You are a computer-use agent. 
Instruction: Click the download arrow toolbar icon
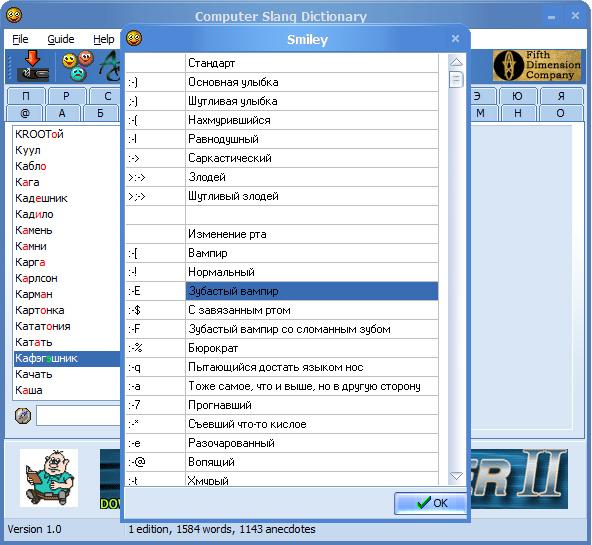point(33,66)
